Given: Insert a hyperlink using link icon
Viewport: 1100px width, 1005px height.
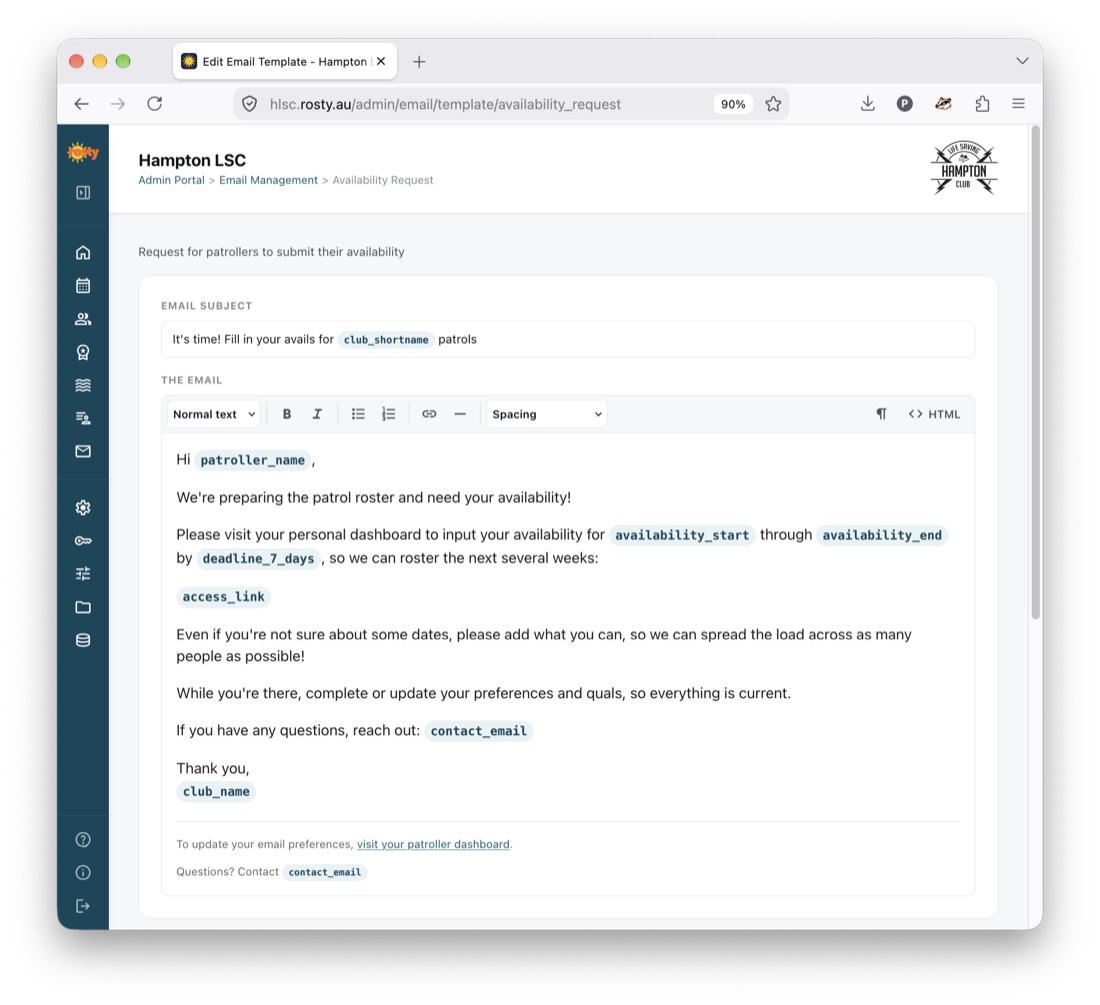Looking at the screenshot, I should [429, 414].
